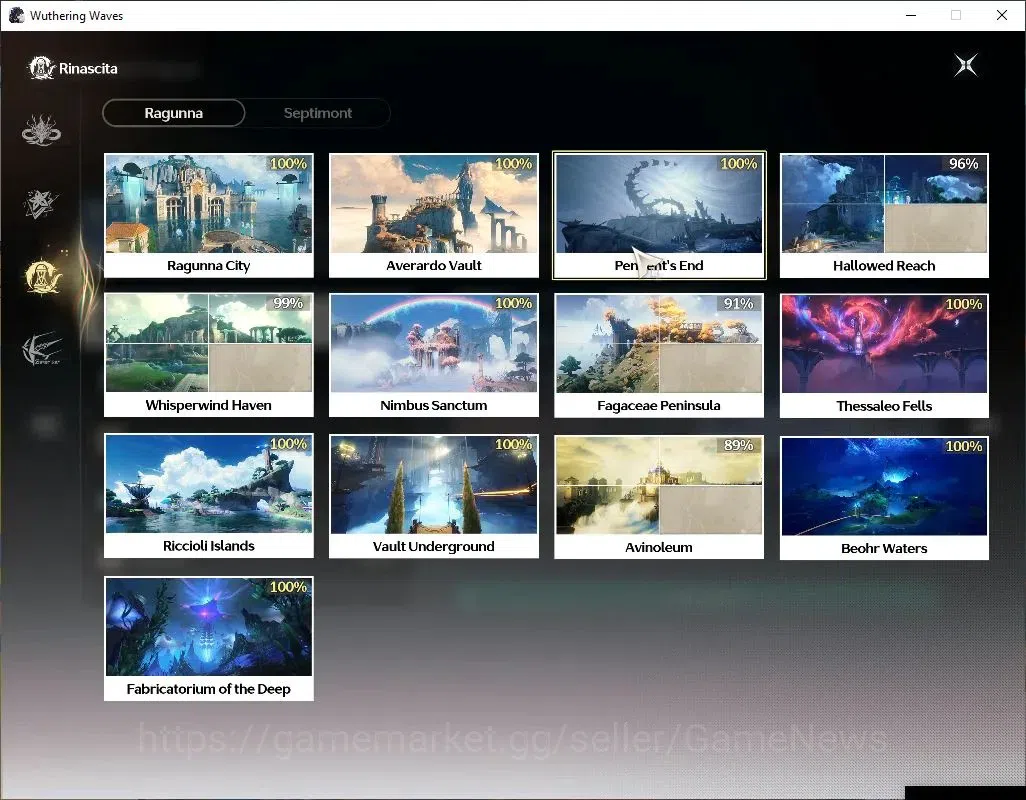This screenshot has height=800, width=1026.
Task: Click the 100% badge on Ragunna City
Action: [288, 164]
